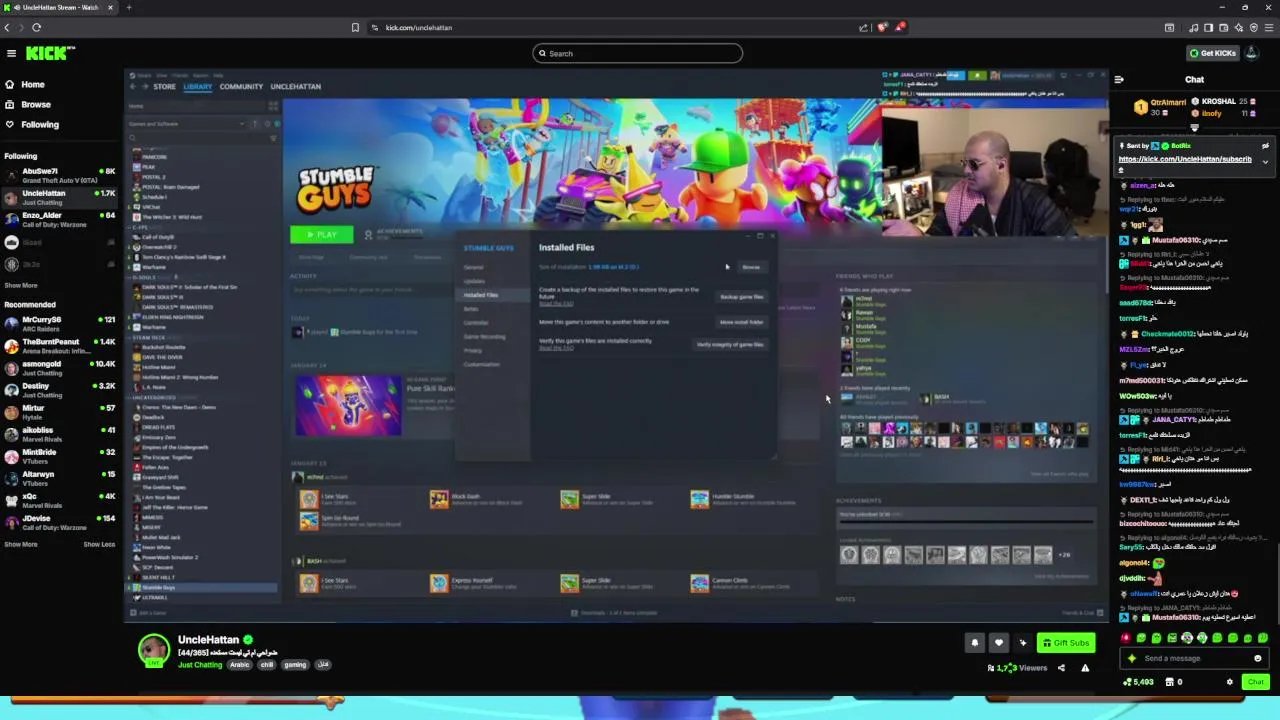
Task: Open a new browser tab
Action: point(128,8)
